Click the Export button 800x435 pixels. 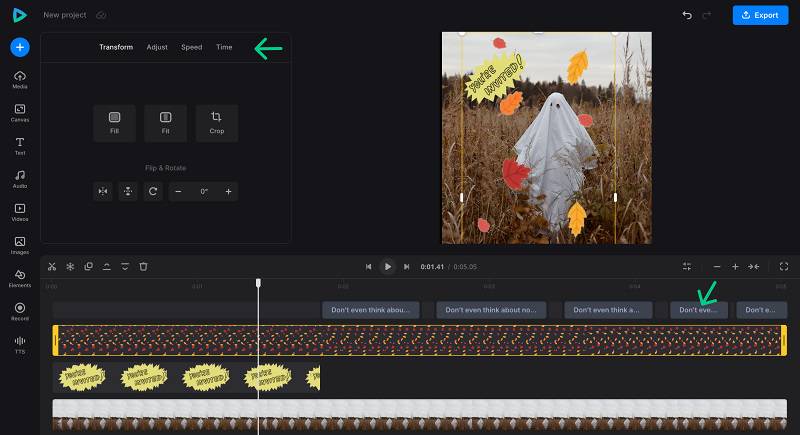[760, 15]
